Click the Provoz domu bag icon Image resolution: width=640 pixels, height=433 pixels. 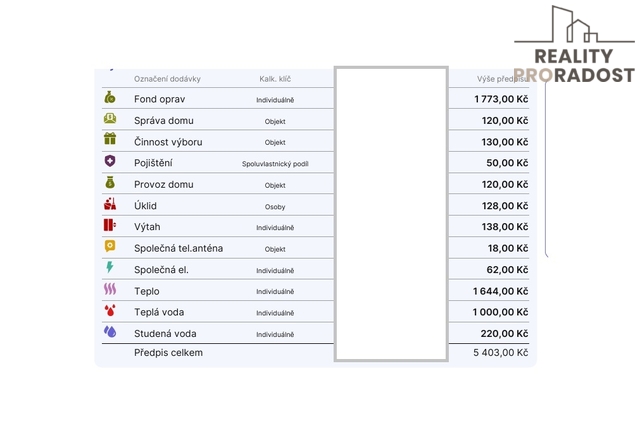(110, 182)
